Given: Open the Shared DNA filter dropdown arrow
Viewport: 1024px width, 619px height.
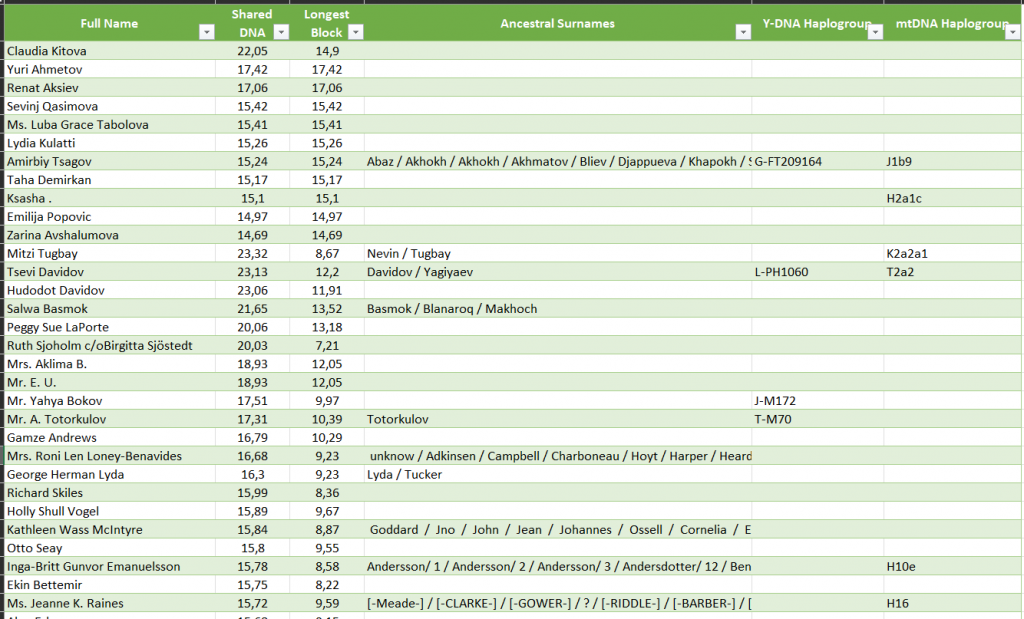Looking at the screenshot, I should click(279, 32).
